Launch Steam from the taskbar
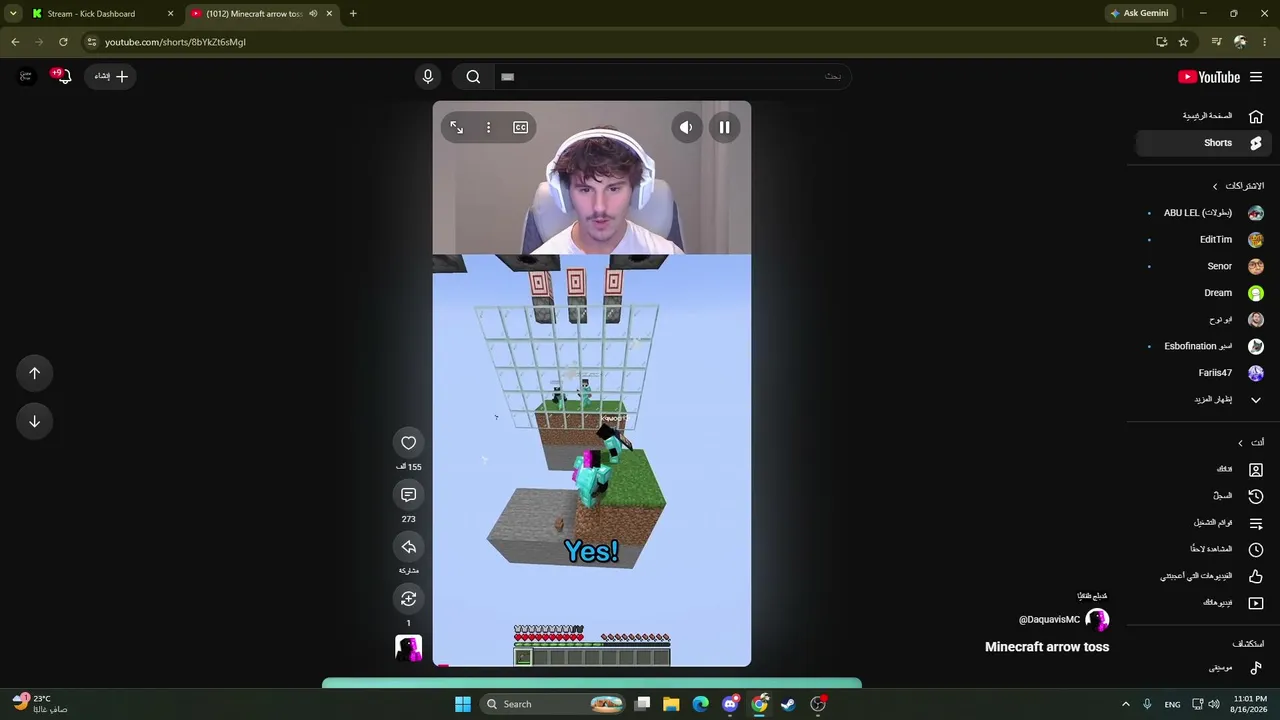Viewport: 1280px width, 720px height. point(788,704)
